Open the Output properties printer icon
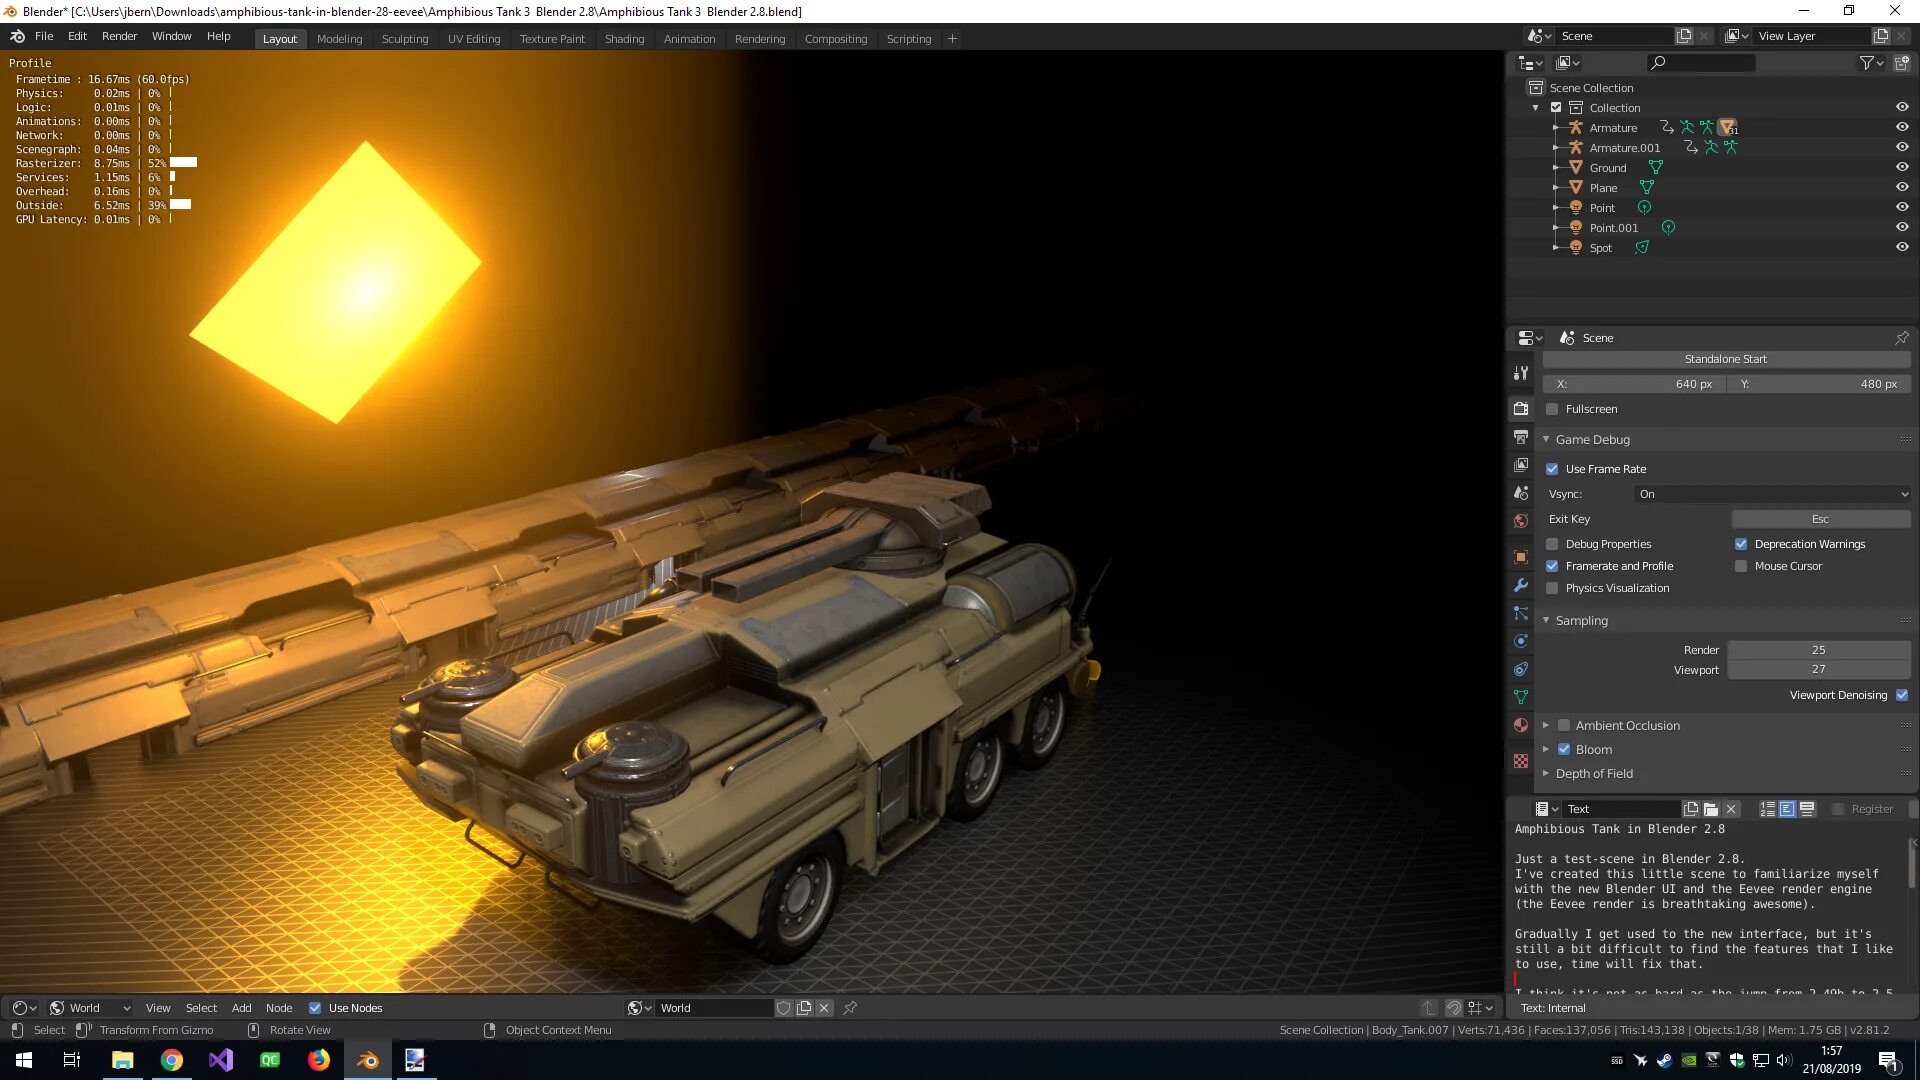 pyautogui.click(x=1521, y=438)
